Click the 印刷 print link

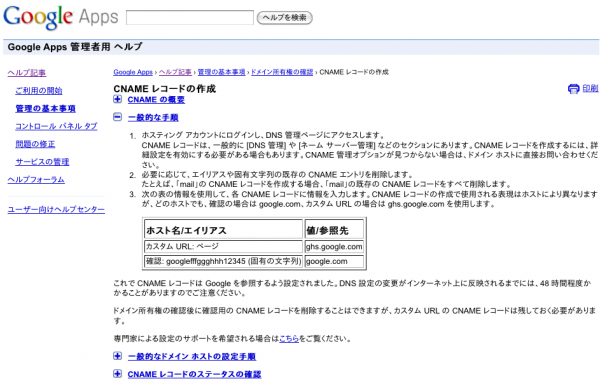point(590,88)
